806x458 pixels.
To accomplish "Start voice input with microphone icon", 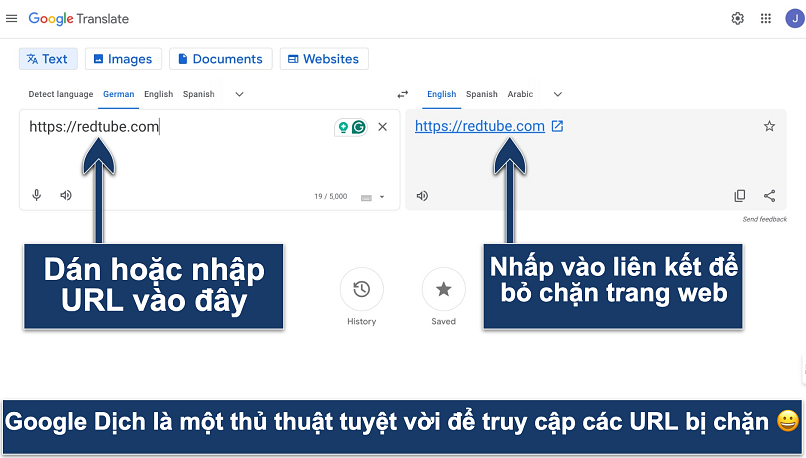I will 36,195.
